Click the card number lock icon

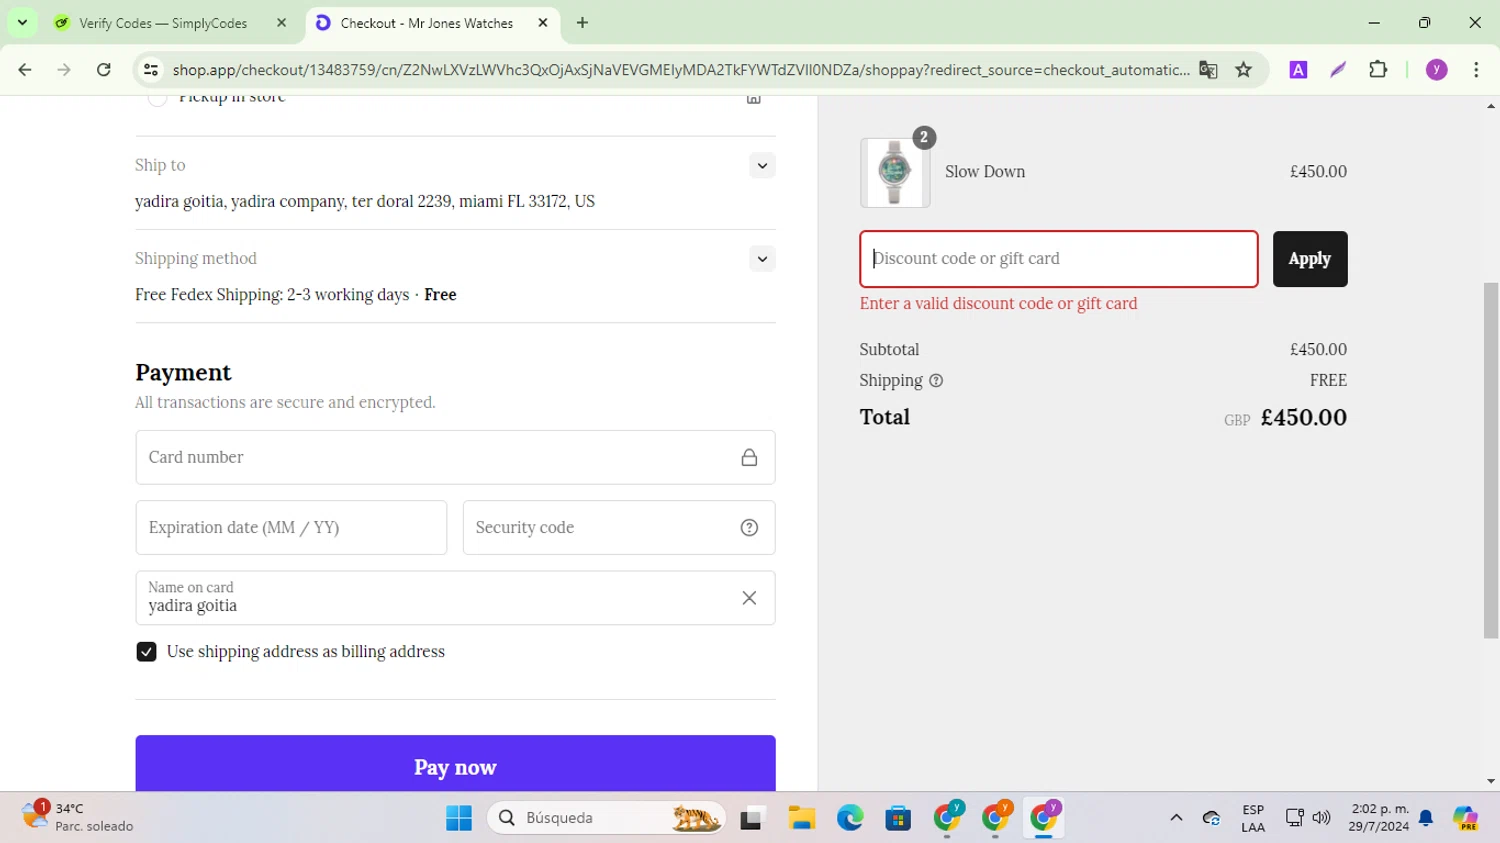coord(749,457)
